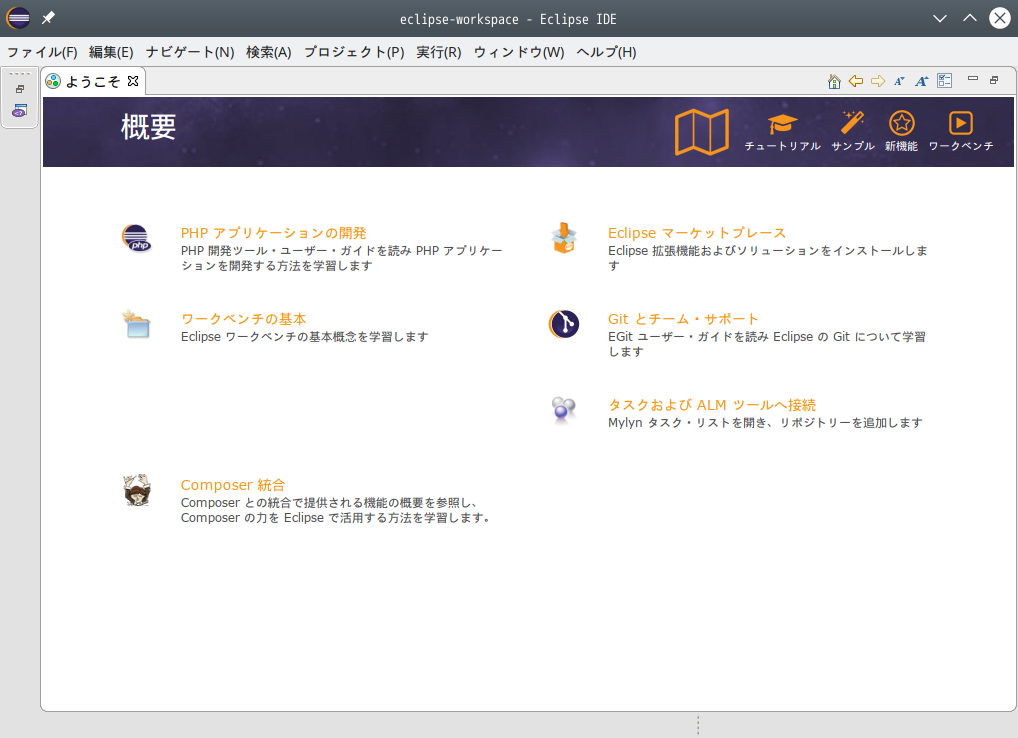Click the Eclipse logo in title bar
Viewport: 1018px width, 738px height.
click(x=18, y=18)
